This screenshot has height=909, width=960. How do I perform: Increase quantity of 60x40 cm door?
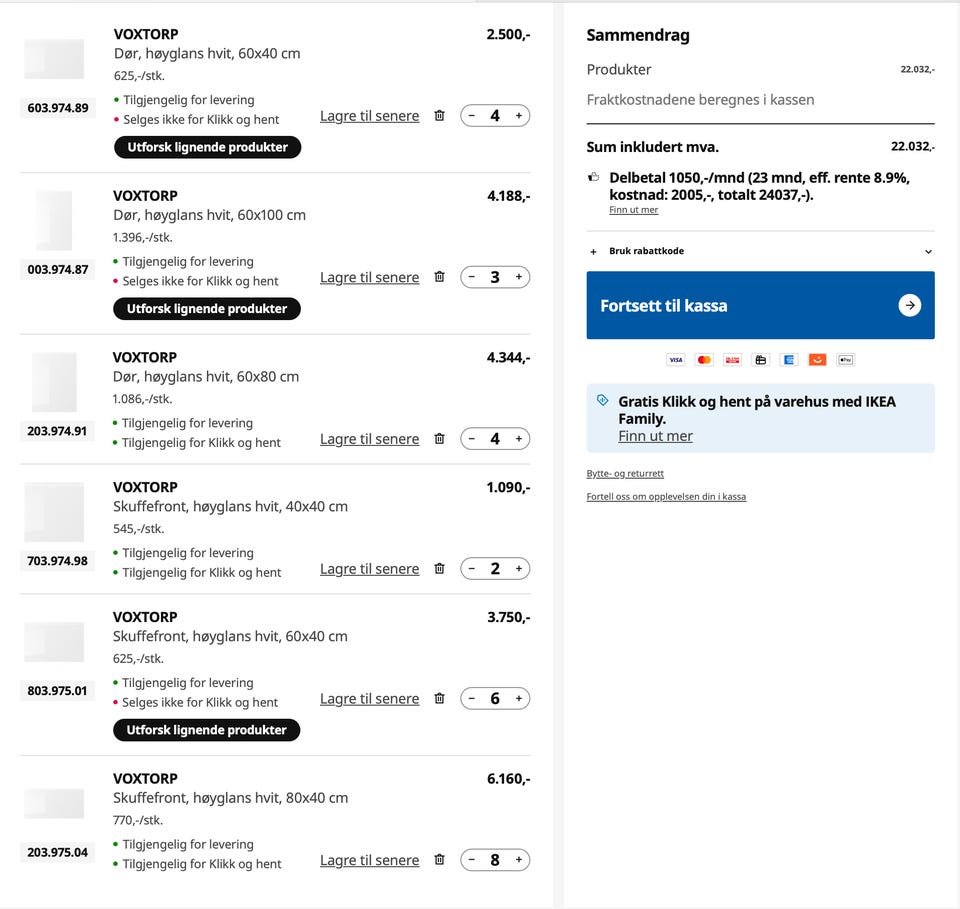click(x=518, y=116)
